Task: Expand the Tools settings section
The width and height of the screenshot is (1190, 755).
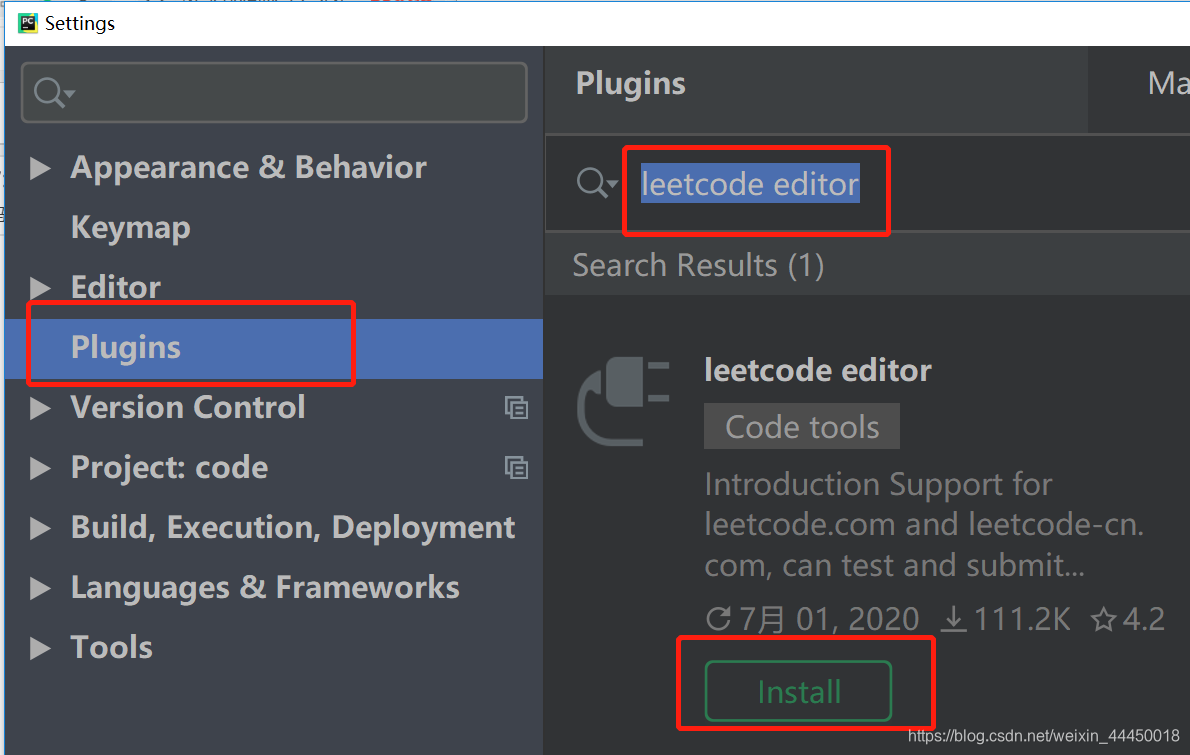Action: coord(40,648)
